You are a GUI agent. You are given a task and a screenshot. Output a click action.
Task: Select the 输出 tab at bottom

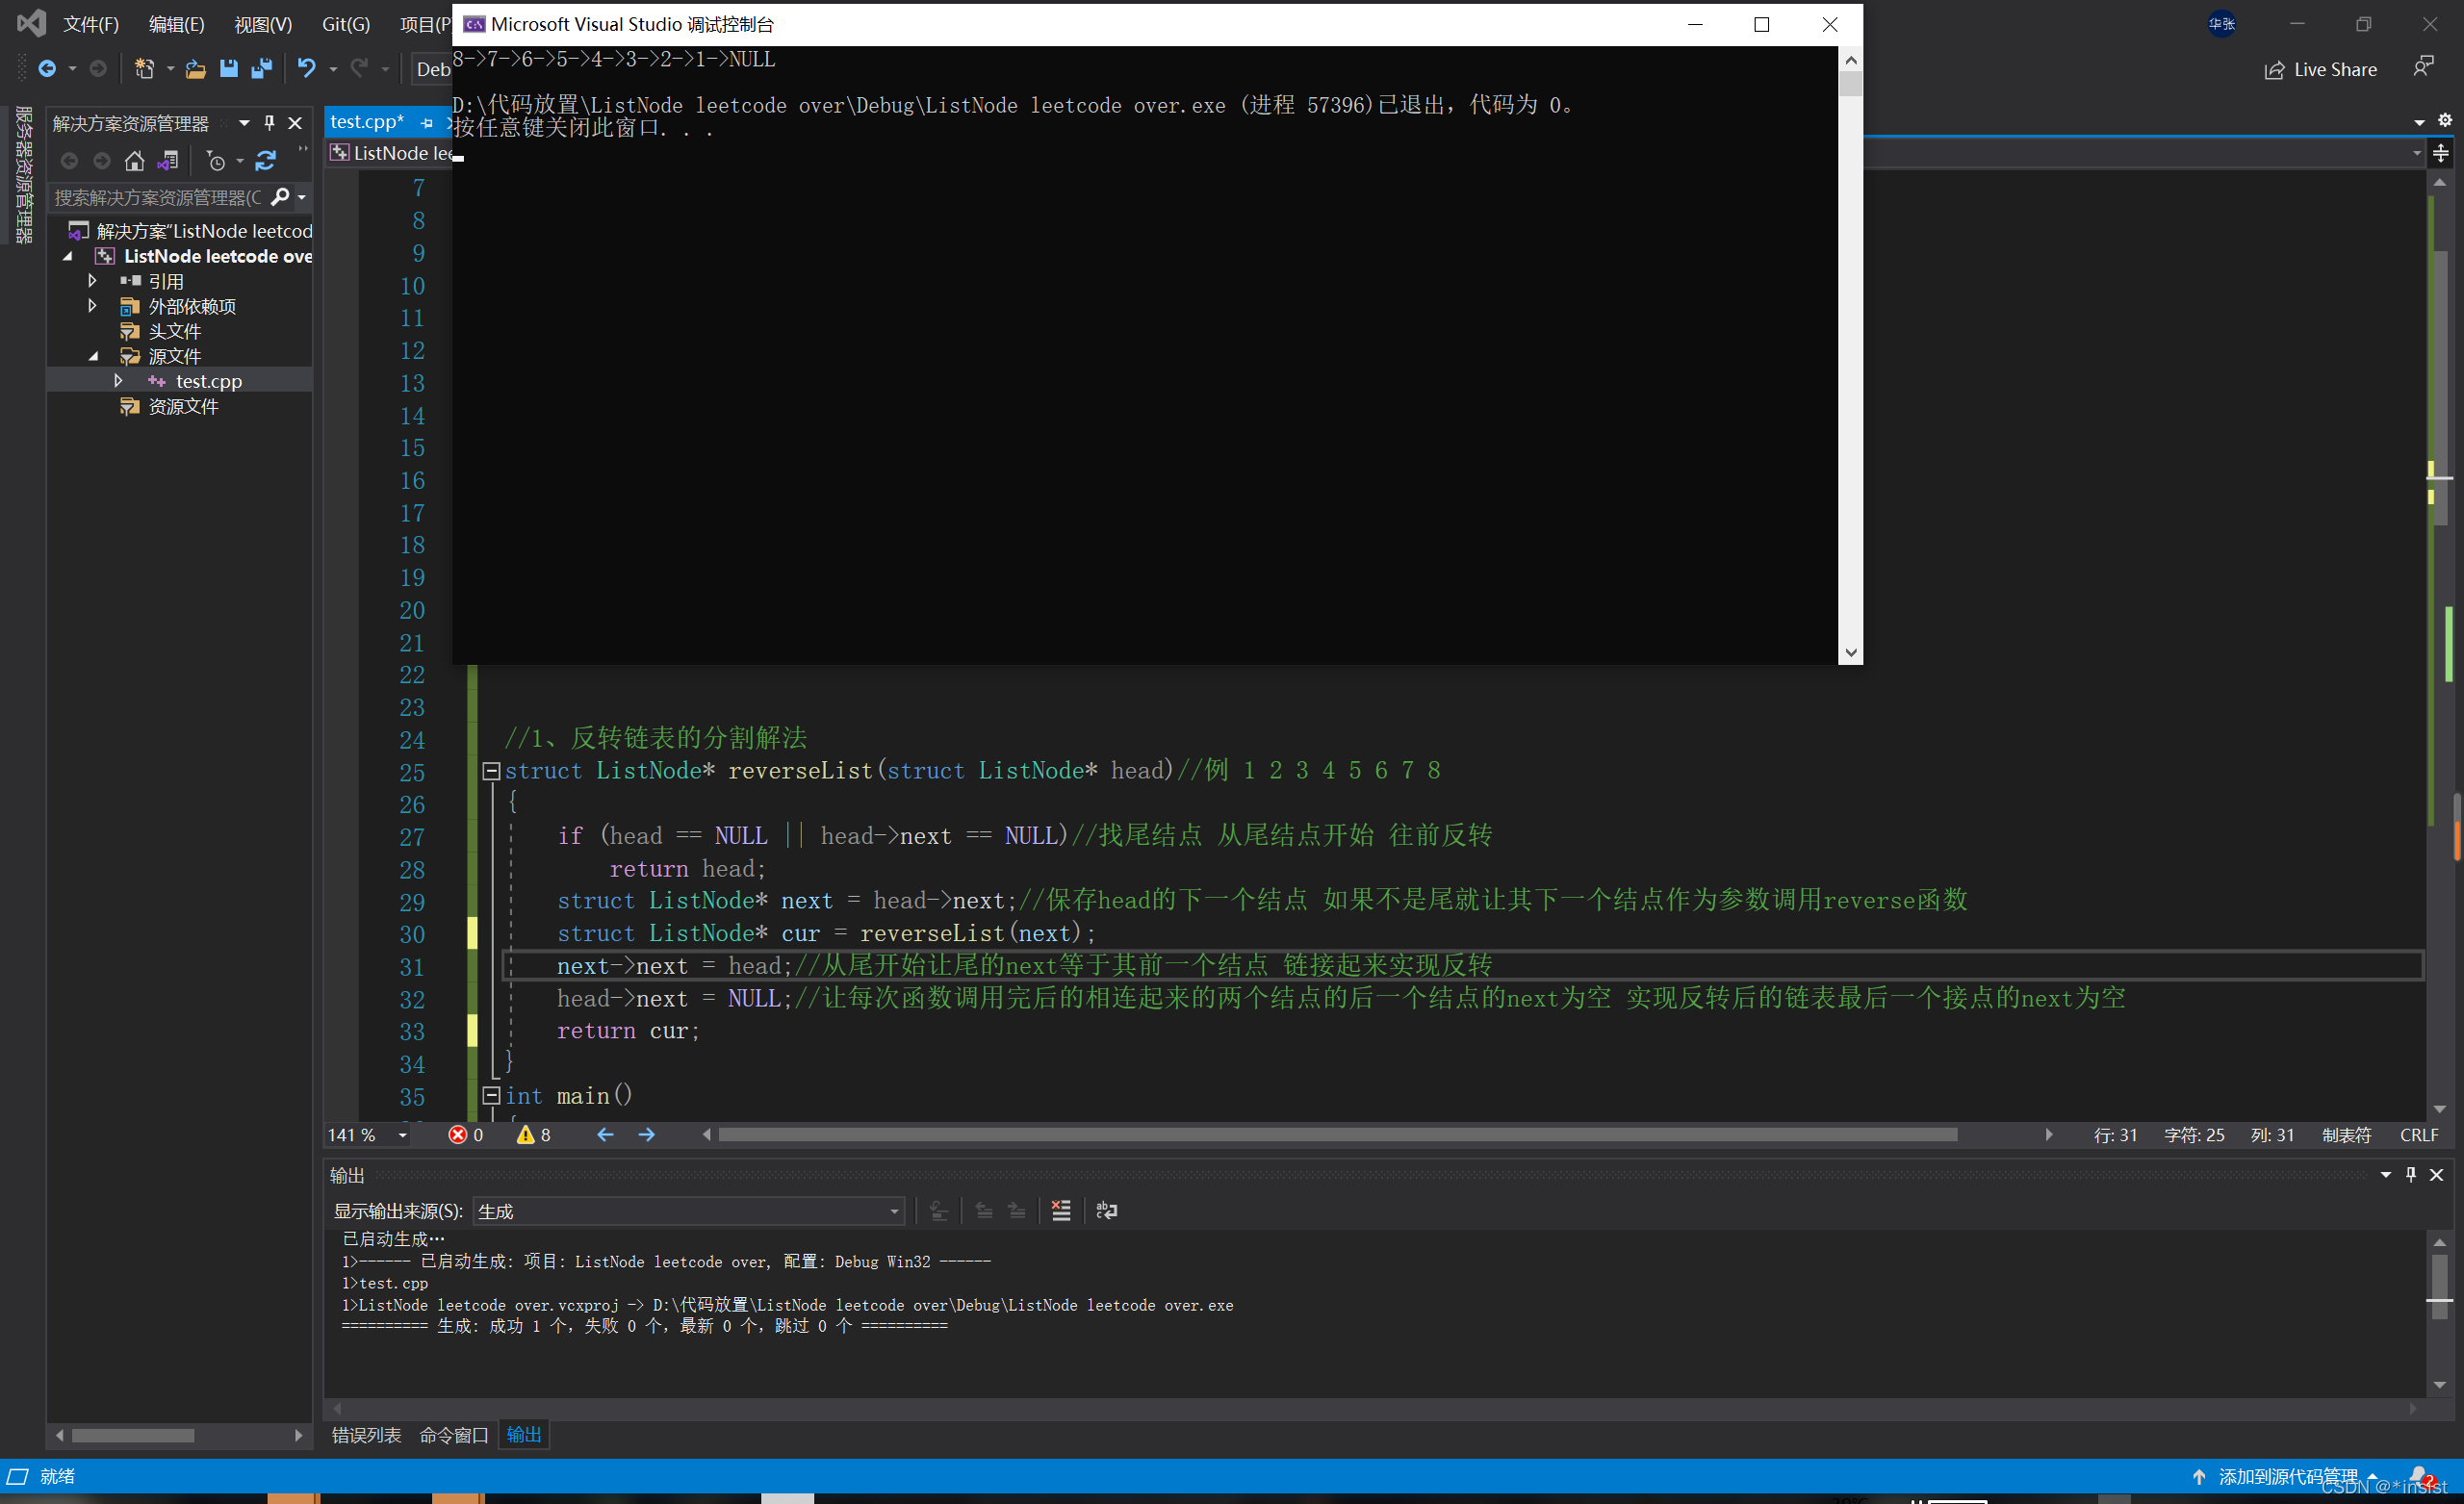[524, 1435]
